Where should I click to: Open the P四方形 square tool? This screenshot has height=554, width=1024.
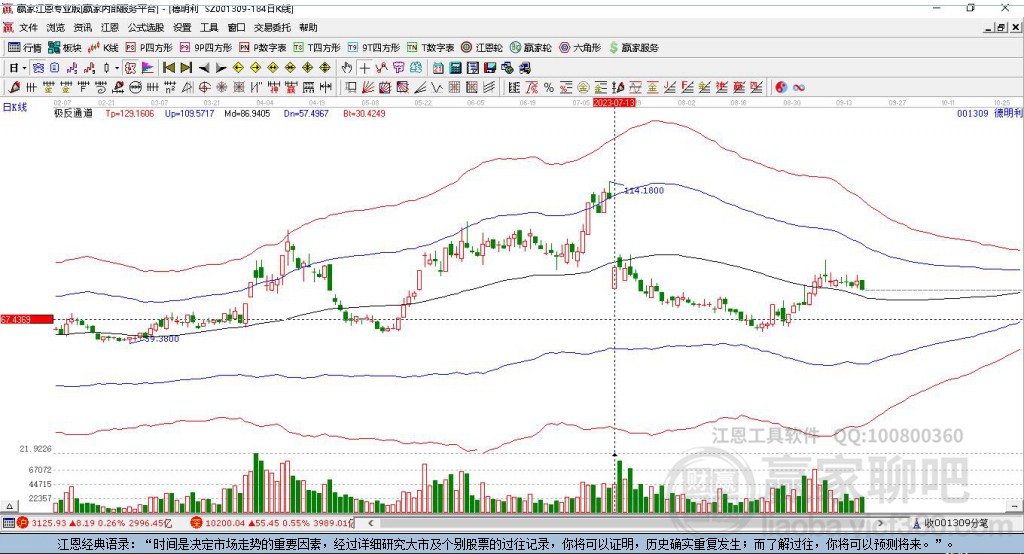(x=149, y=48)
